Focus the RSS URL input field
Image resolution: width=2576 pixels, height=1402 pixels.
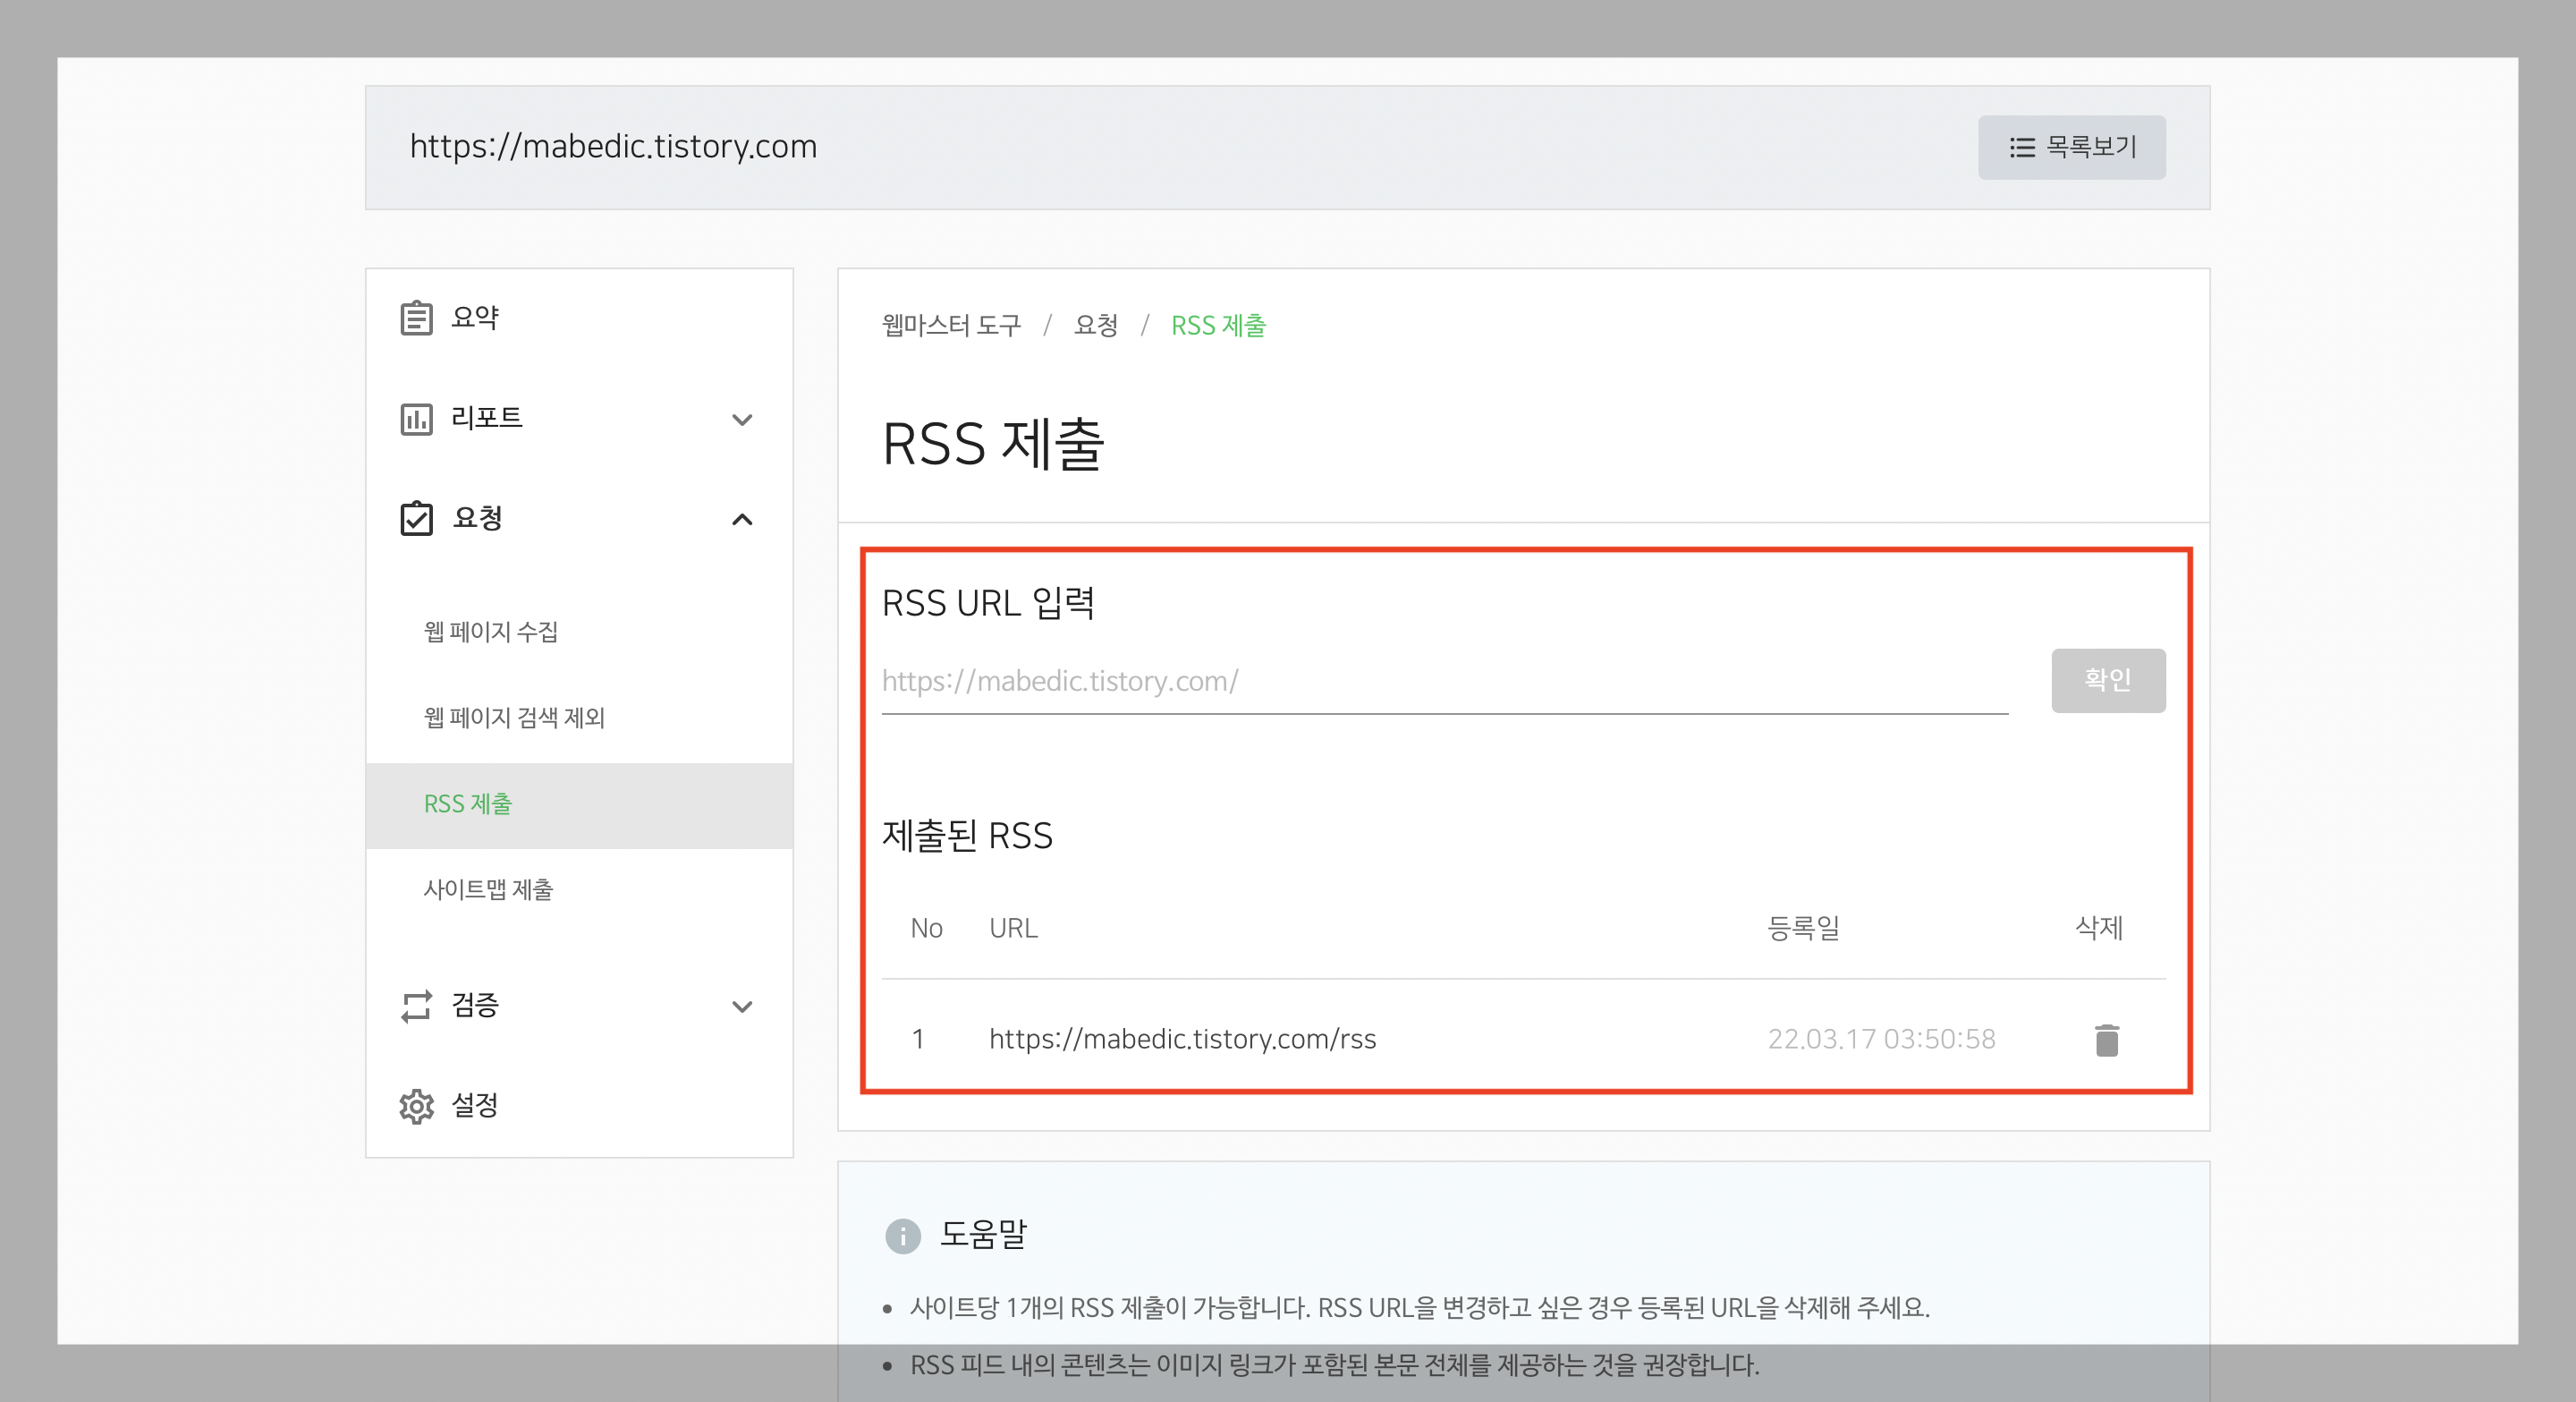pyautogui.click(x=1444, y=682)
